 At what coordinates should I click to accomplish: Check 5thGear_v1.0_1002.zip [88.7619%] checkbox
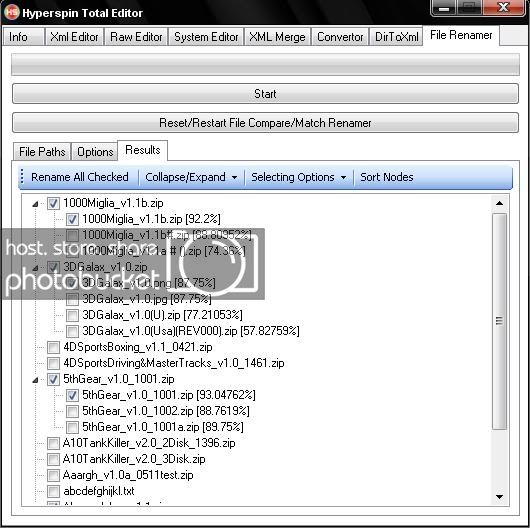72,411
